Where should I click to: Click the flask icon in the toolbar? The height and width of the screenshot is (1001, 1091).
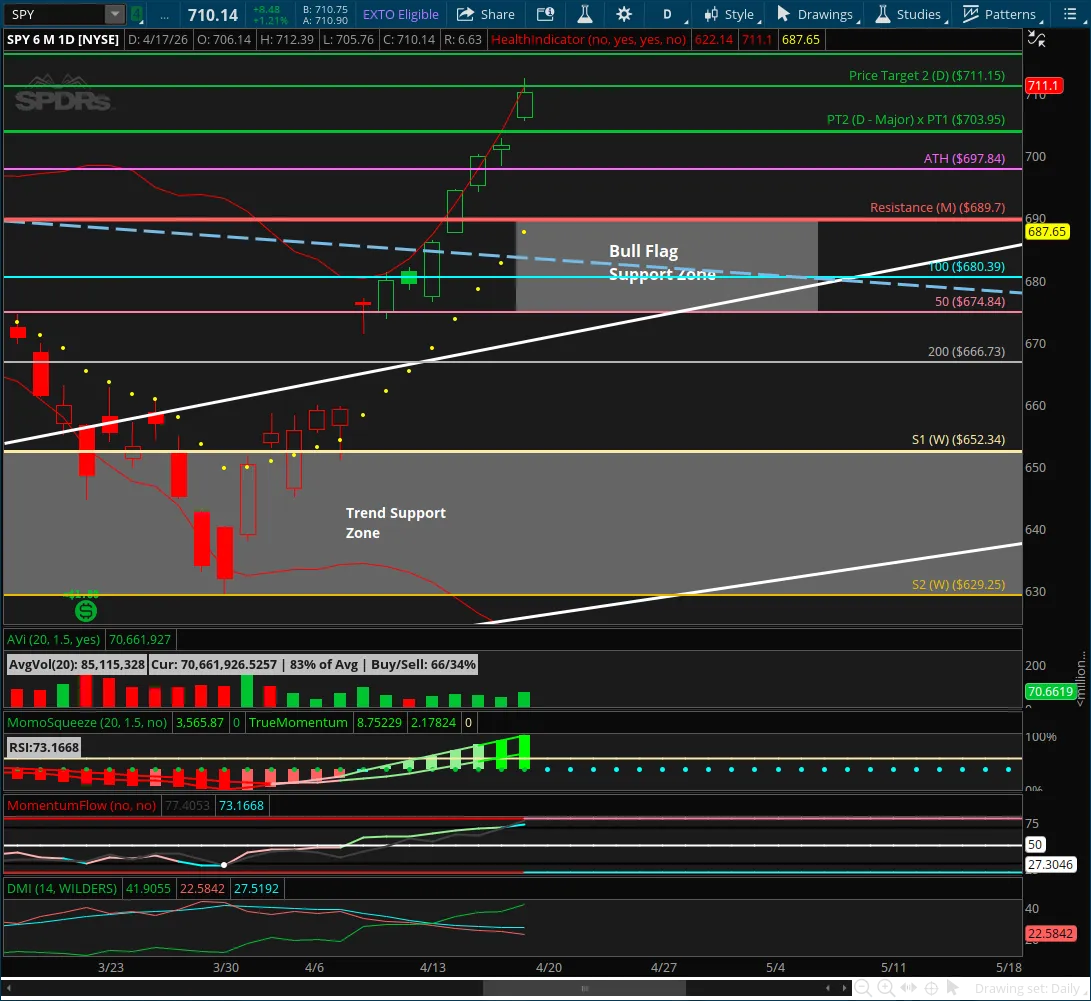[x=584, y=14]
